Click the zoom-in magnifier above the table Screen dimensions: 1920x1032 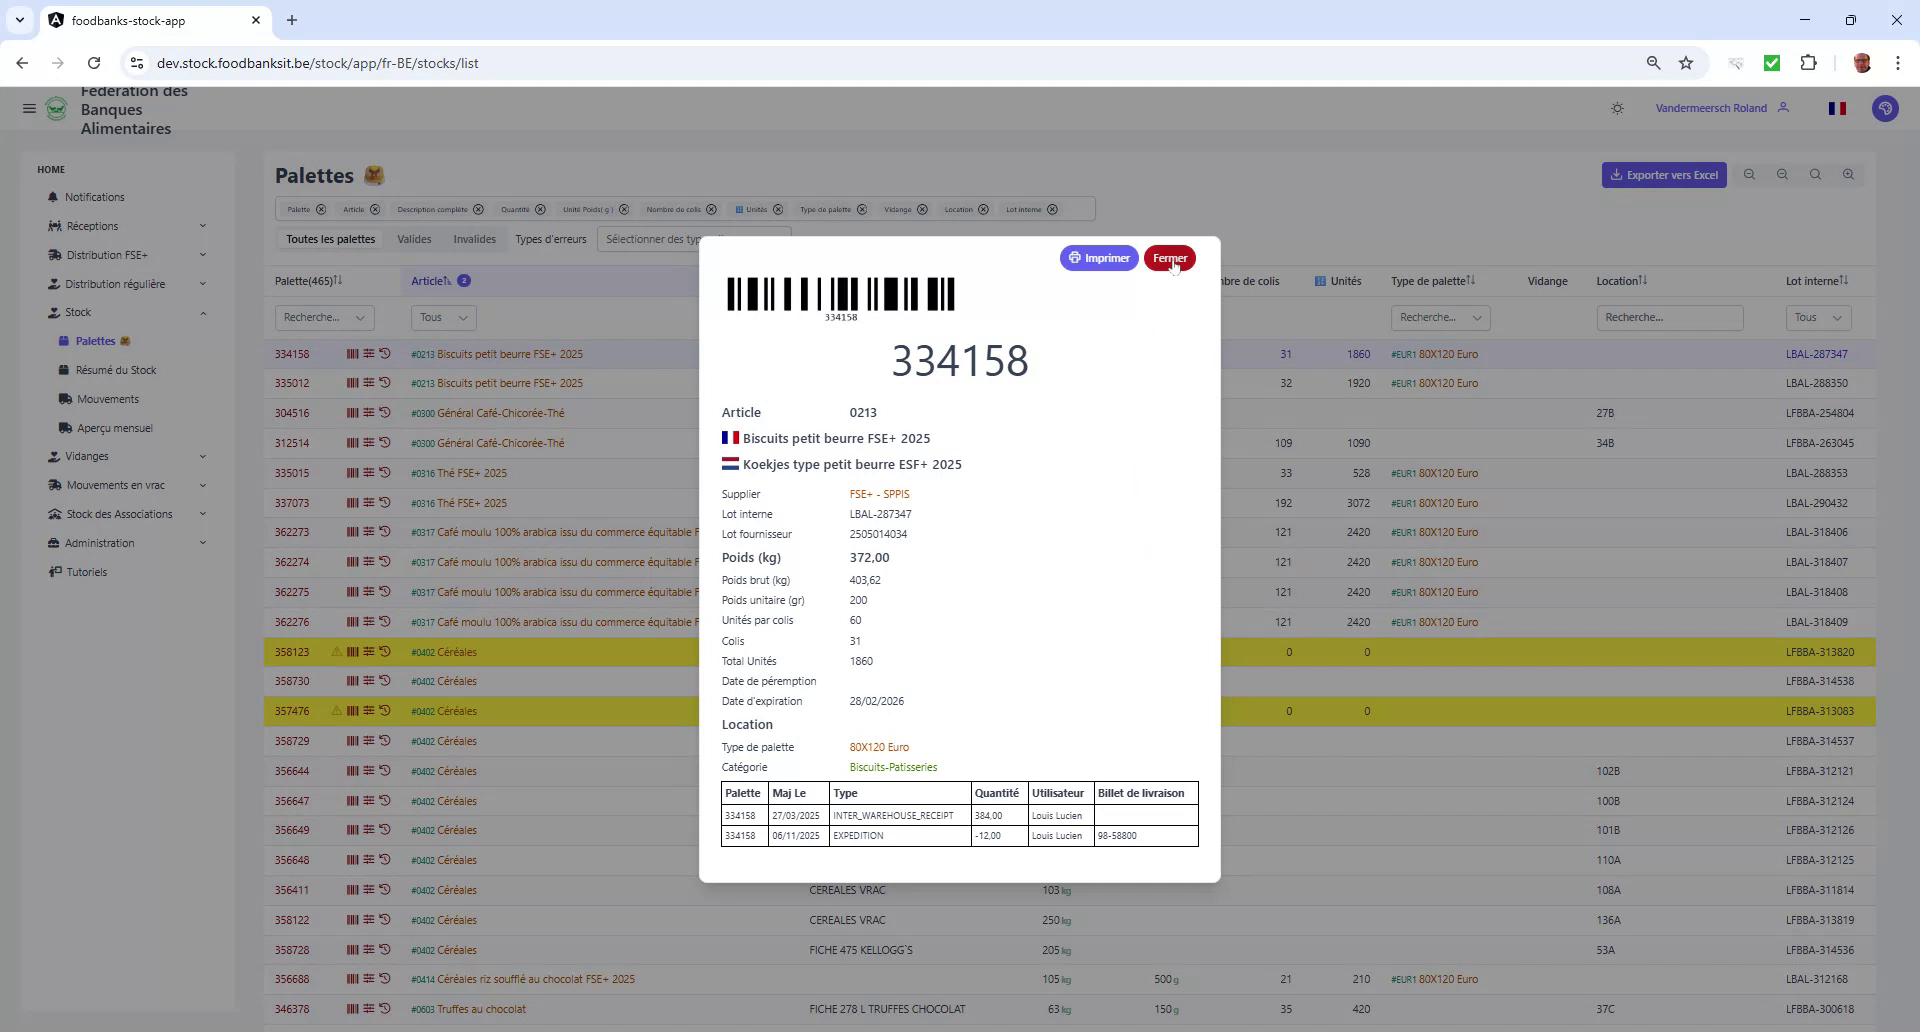coord(1848,174)
